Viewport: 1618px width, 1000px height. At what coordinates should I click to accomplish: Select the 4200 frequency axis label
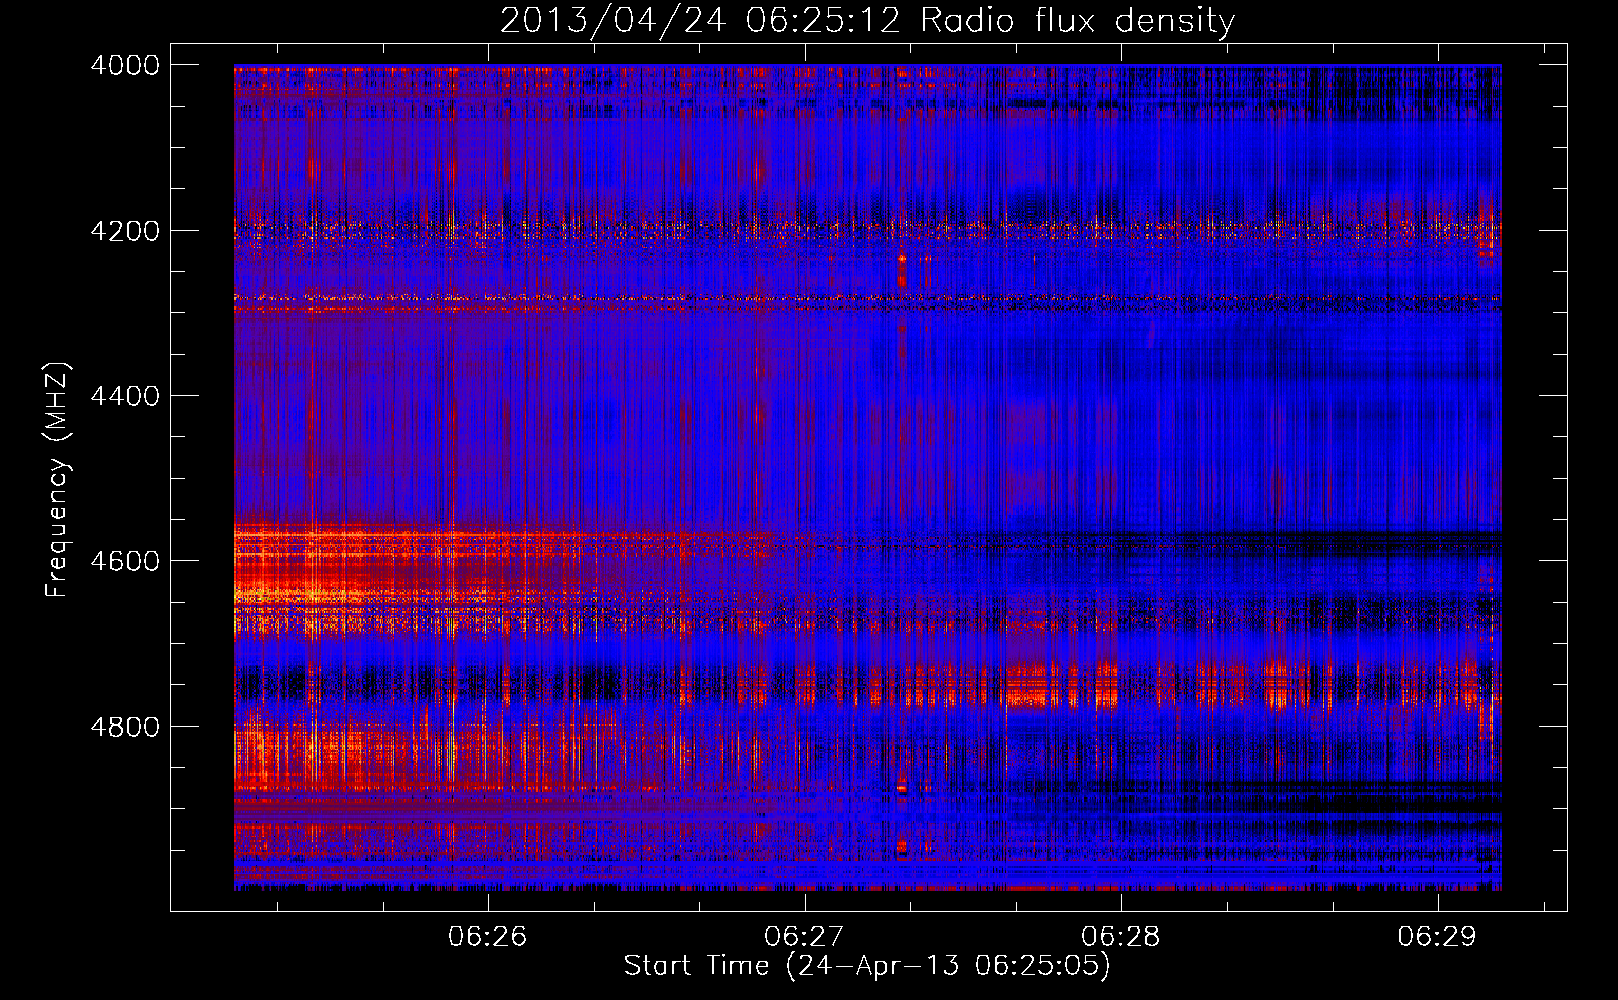click(125, 231)
